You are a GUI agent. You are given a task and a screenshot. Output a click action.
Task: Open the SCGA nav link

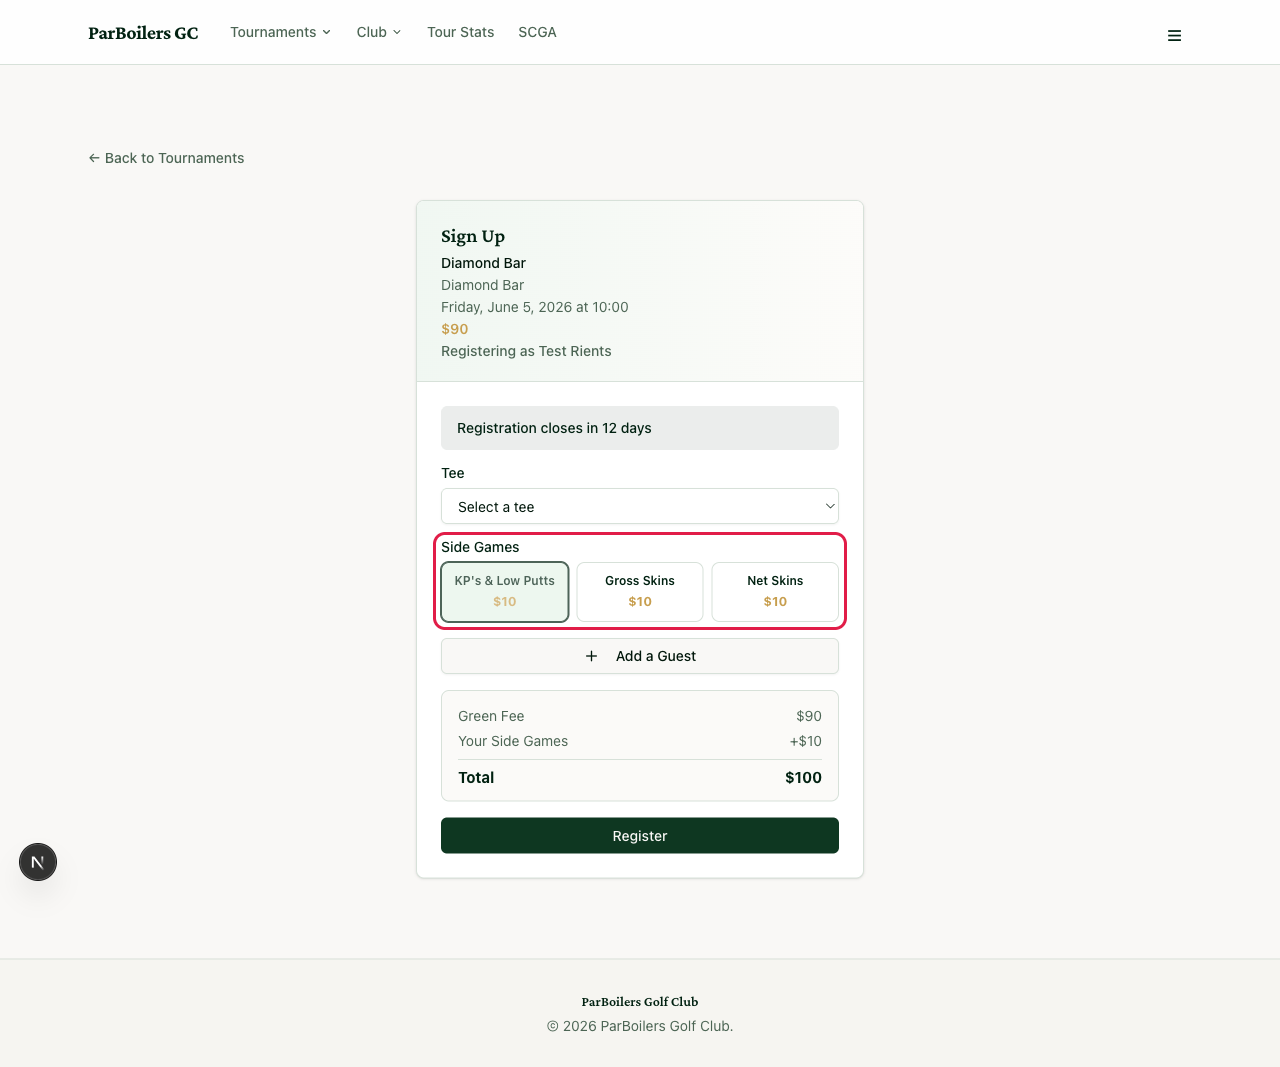[537, 32]
